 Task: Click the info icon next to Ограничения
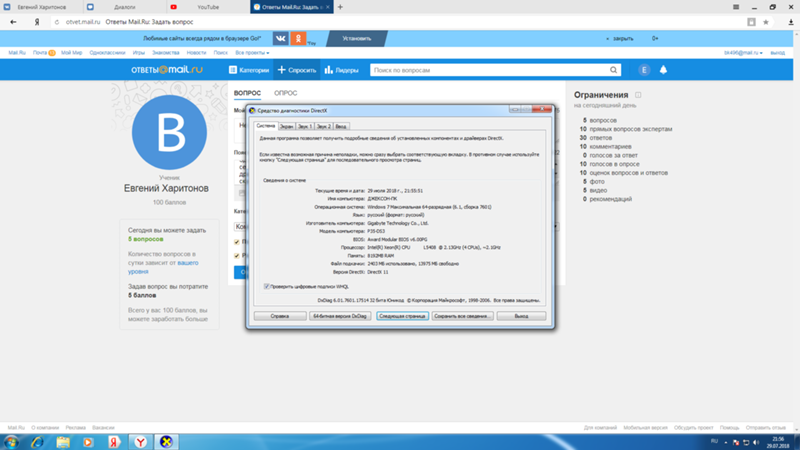click(x=638, y=95)
